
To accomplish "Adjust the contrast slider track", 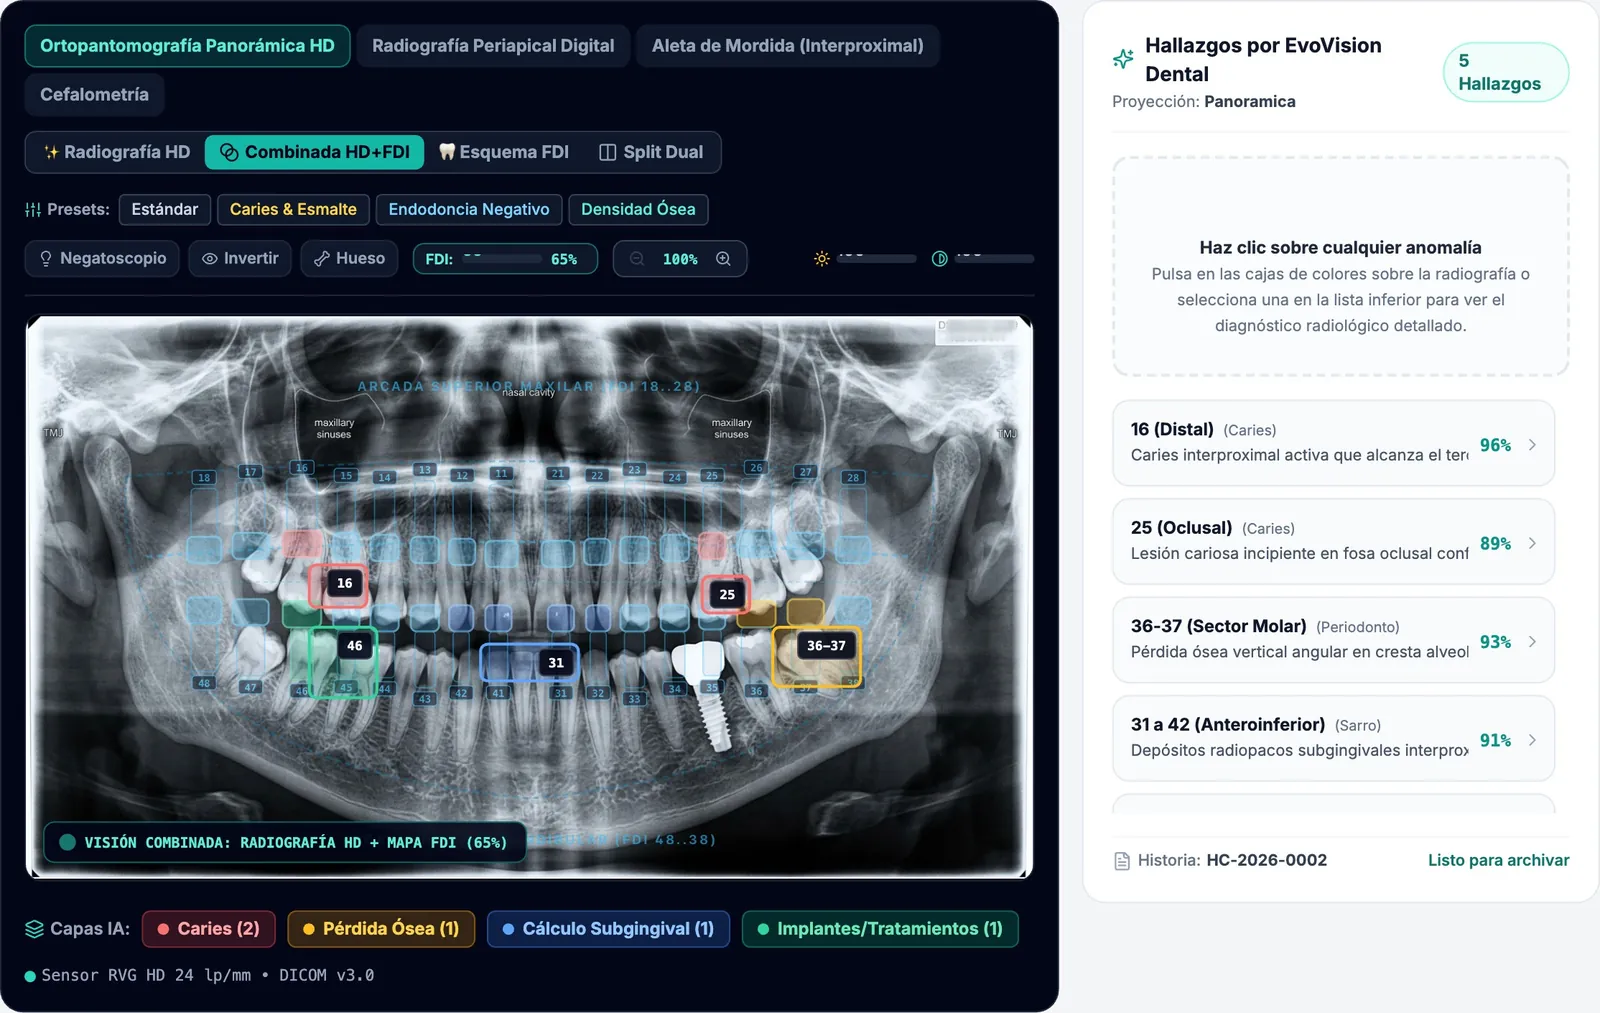I will tap(995, 259).
